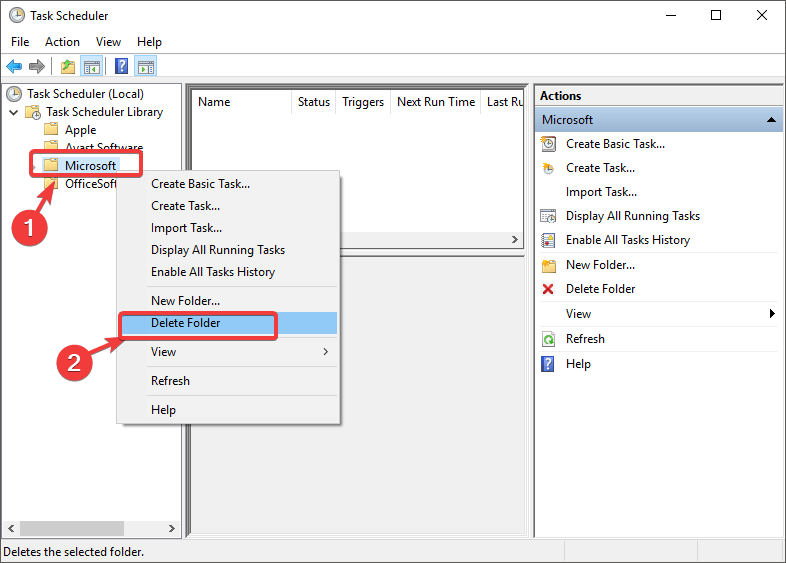Click Refresh text in Actions pane
This screenshot has height=563, width=786.
point(585,339)
